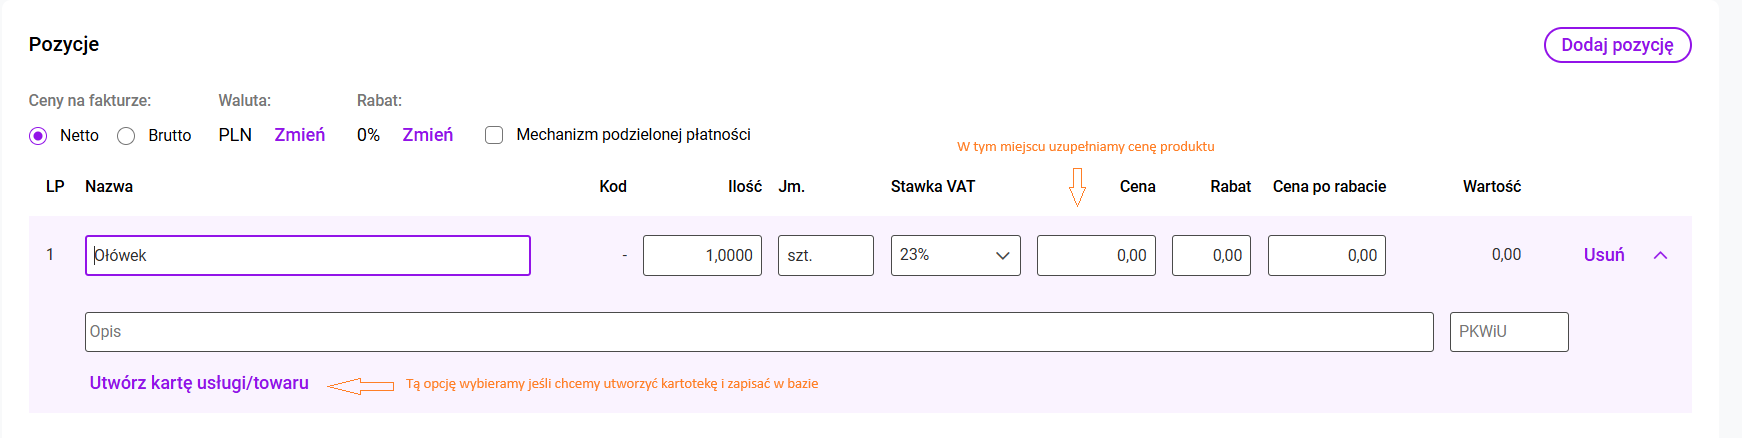Select the Netto price option
1742x438 pixels.
tap(38, 136)
